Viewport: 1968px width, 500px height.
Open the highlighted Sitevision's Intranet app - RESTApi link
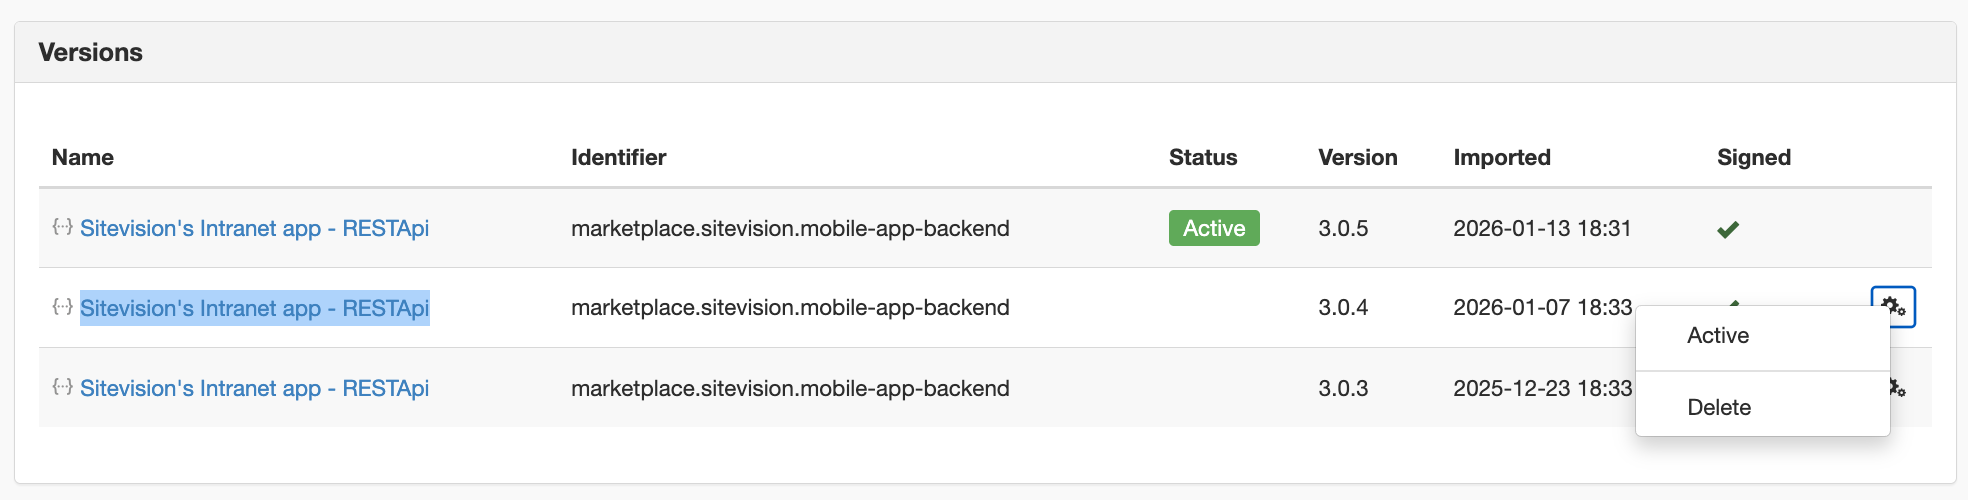[254, 308]
